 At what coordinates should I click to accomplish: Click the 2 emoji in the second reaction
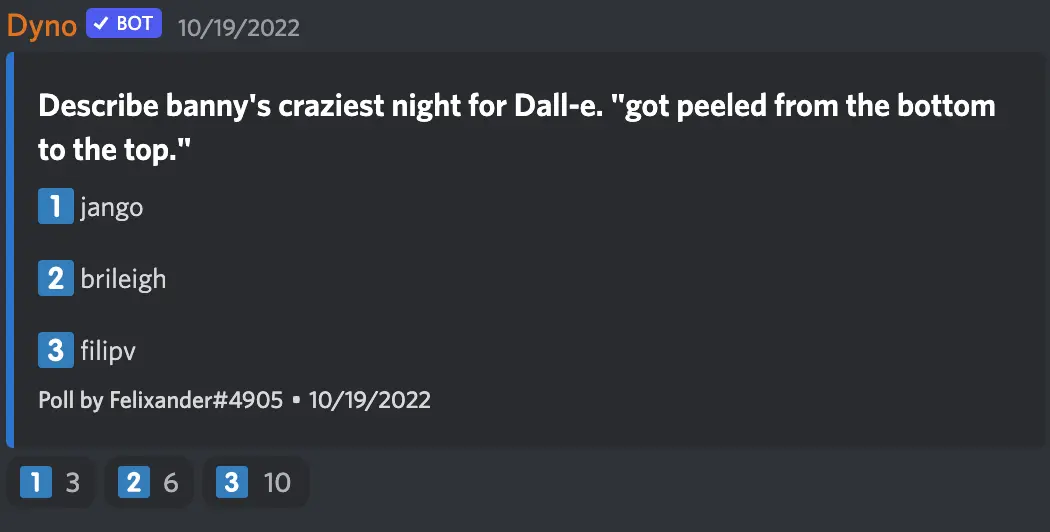[133, 483]
